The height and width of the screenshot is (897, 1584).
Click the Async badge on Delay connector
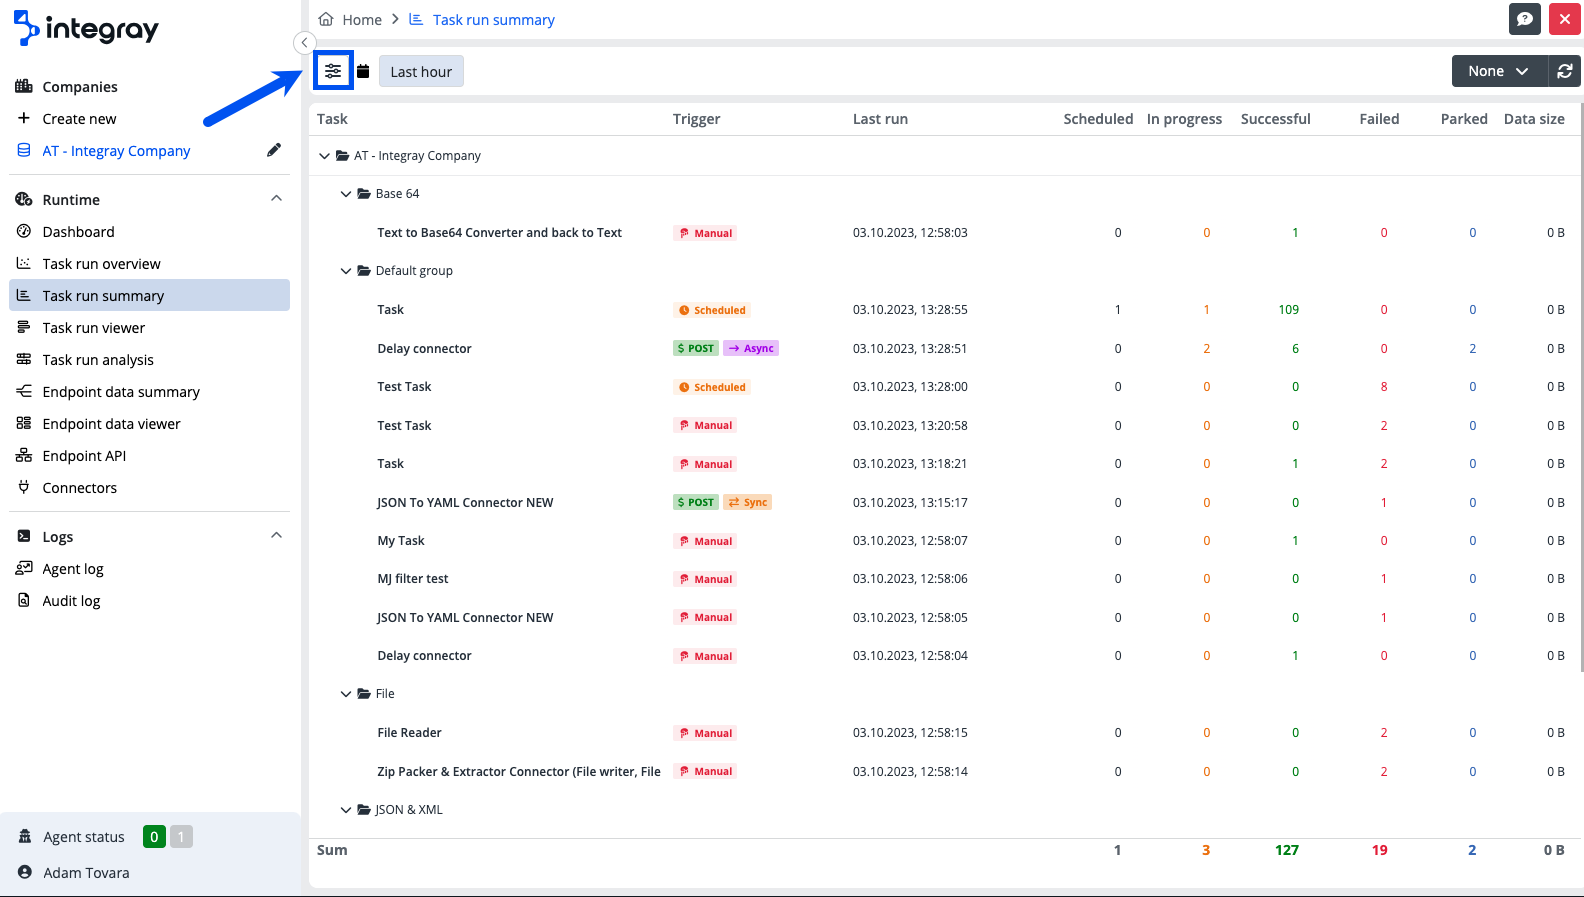pyautogui.click(x=751, y=348)
